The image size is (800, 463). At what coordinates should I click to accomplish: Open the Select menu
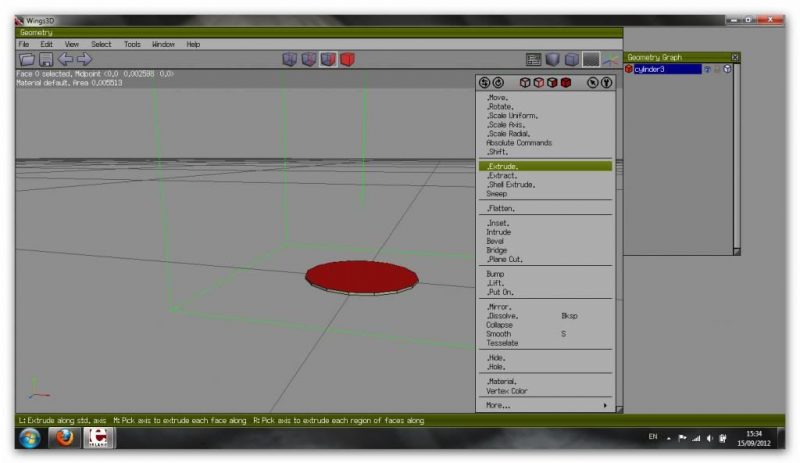(x=101, y=44)
